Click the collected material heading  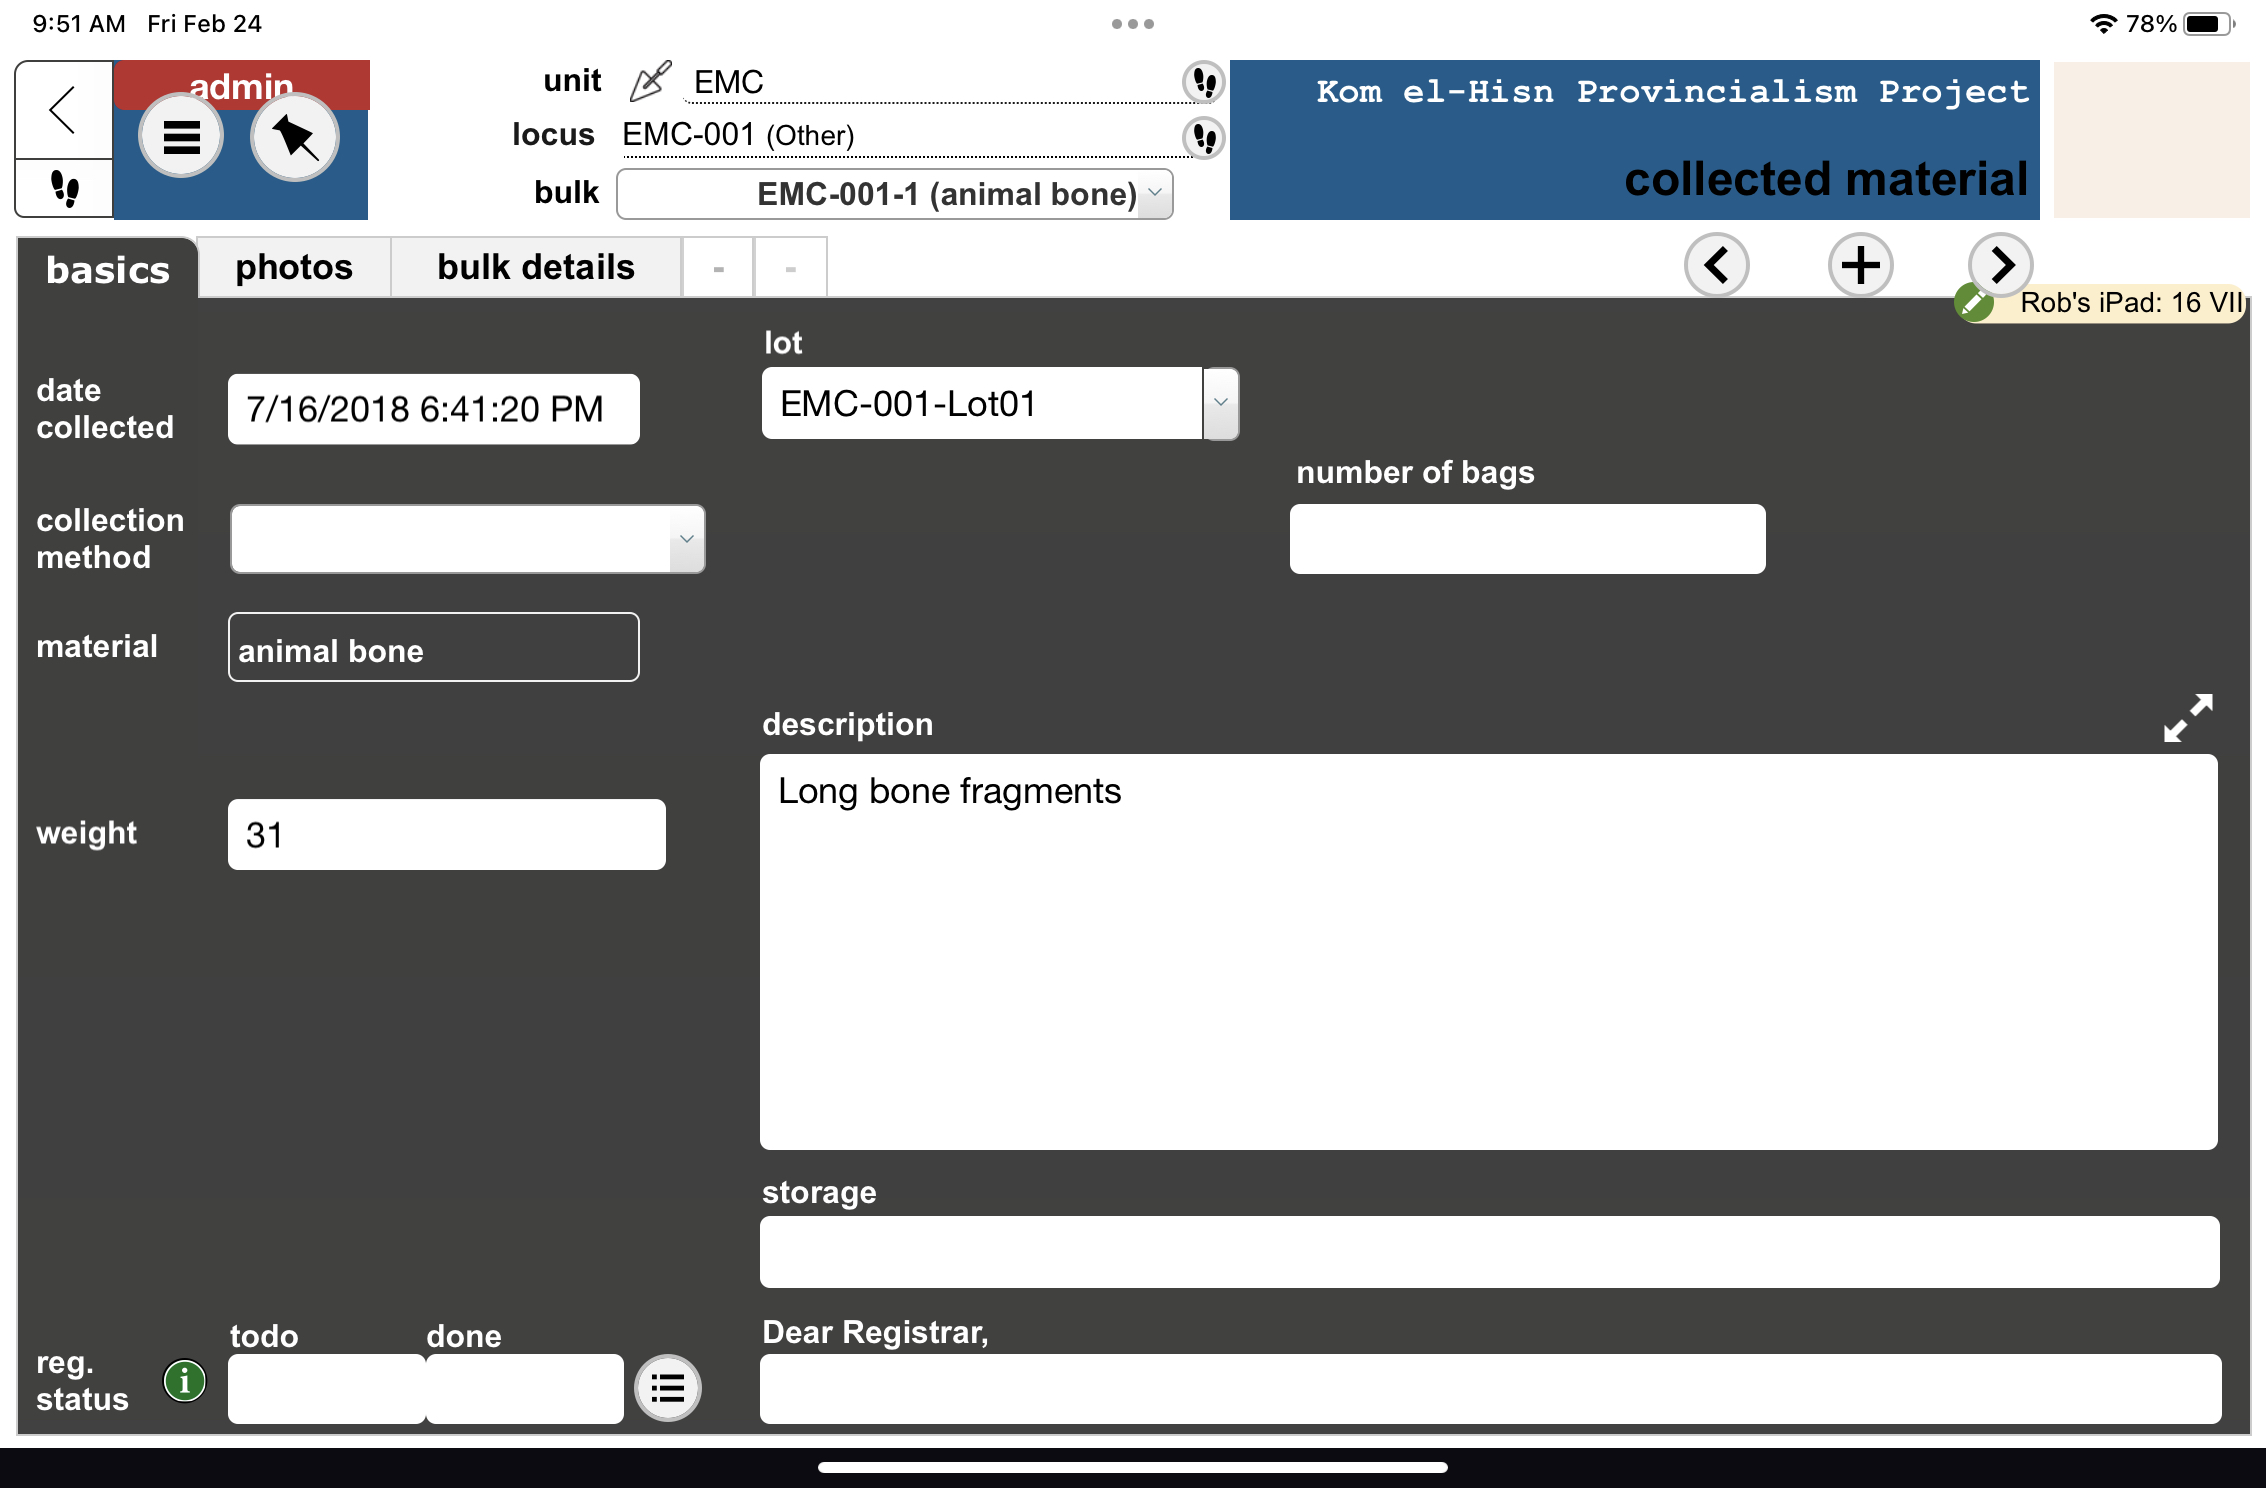click(1826, 179)
